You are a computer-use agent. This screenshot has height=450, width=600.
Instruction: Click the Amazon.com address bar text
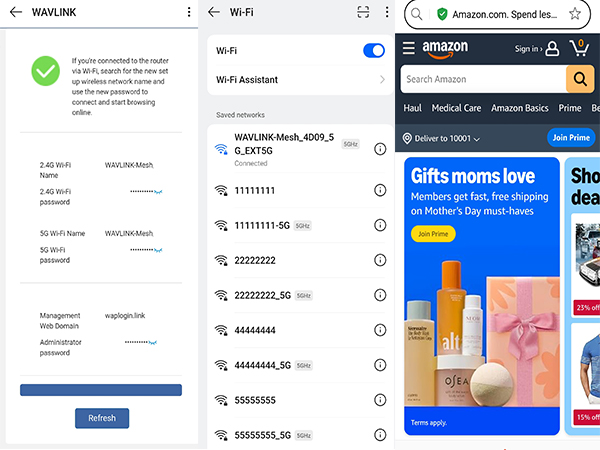tap(504, 15)
